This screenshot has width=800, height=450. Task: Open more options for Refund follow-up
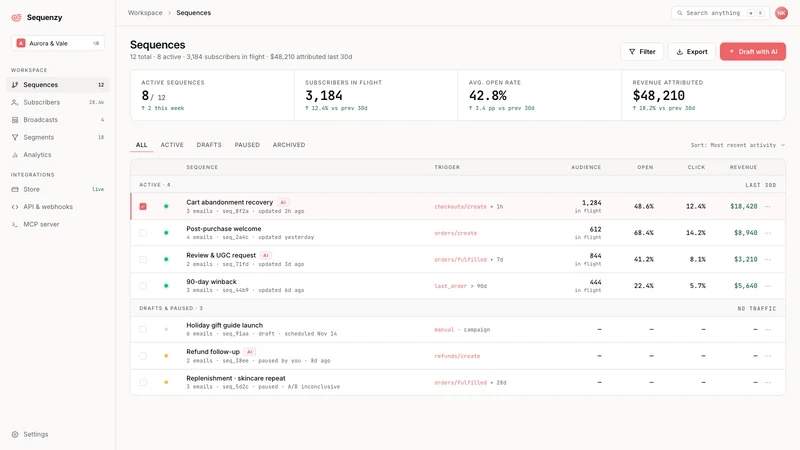[x=768, y=356]
